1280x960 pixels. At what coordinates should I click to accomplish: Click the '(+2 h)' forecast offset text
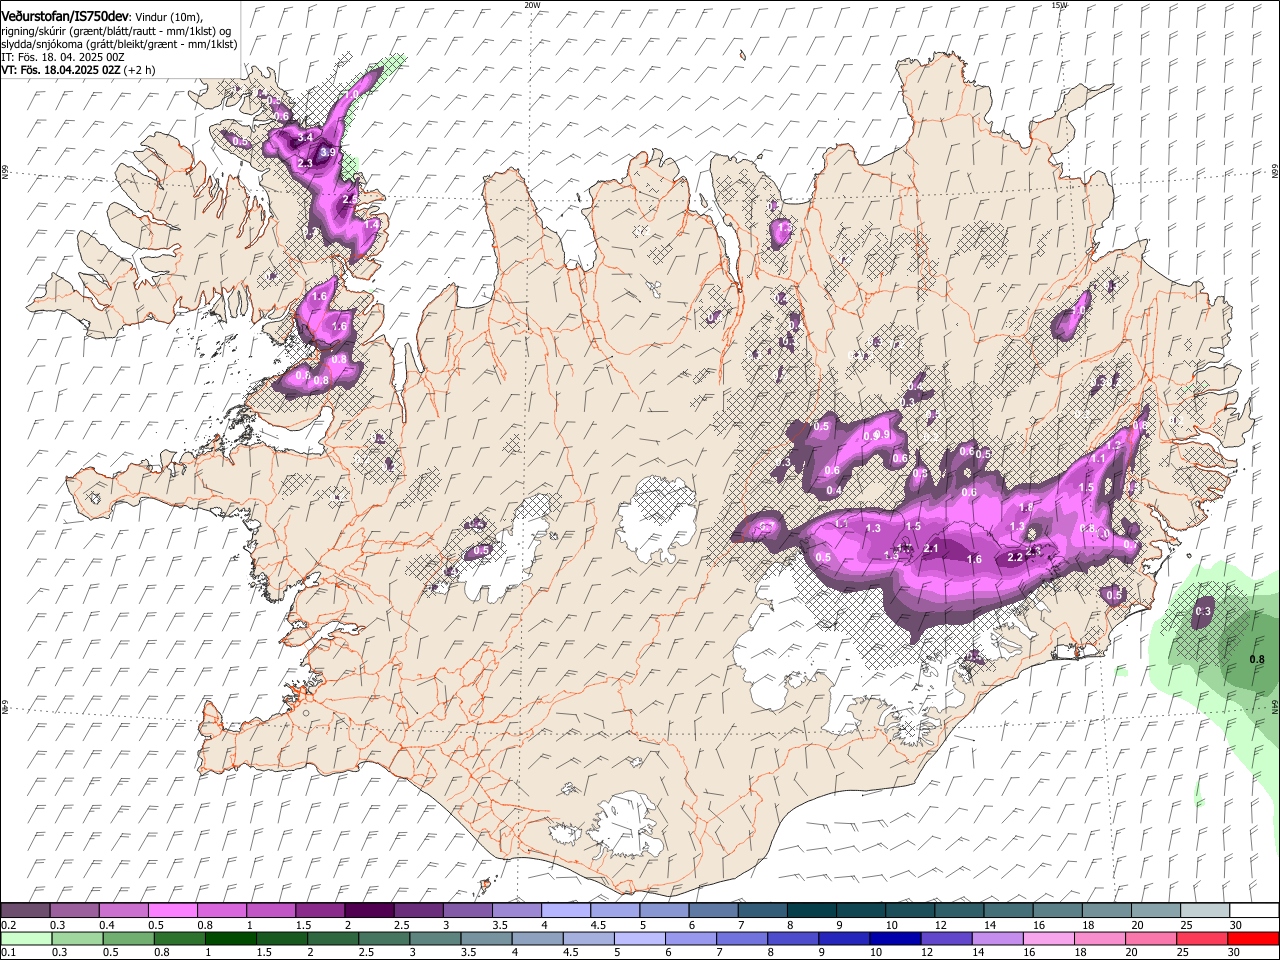(x=139, y=70)
